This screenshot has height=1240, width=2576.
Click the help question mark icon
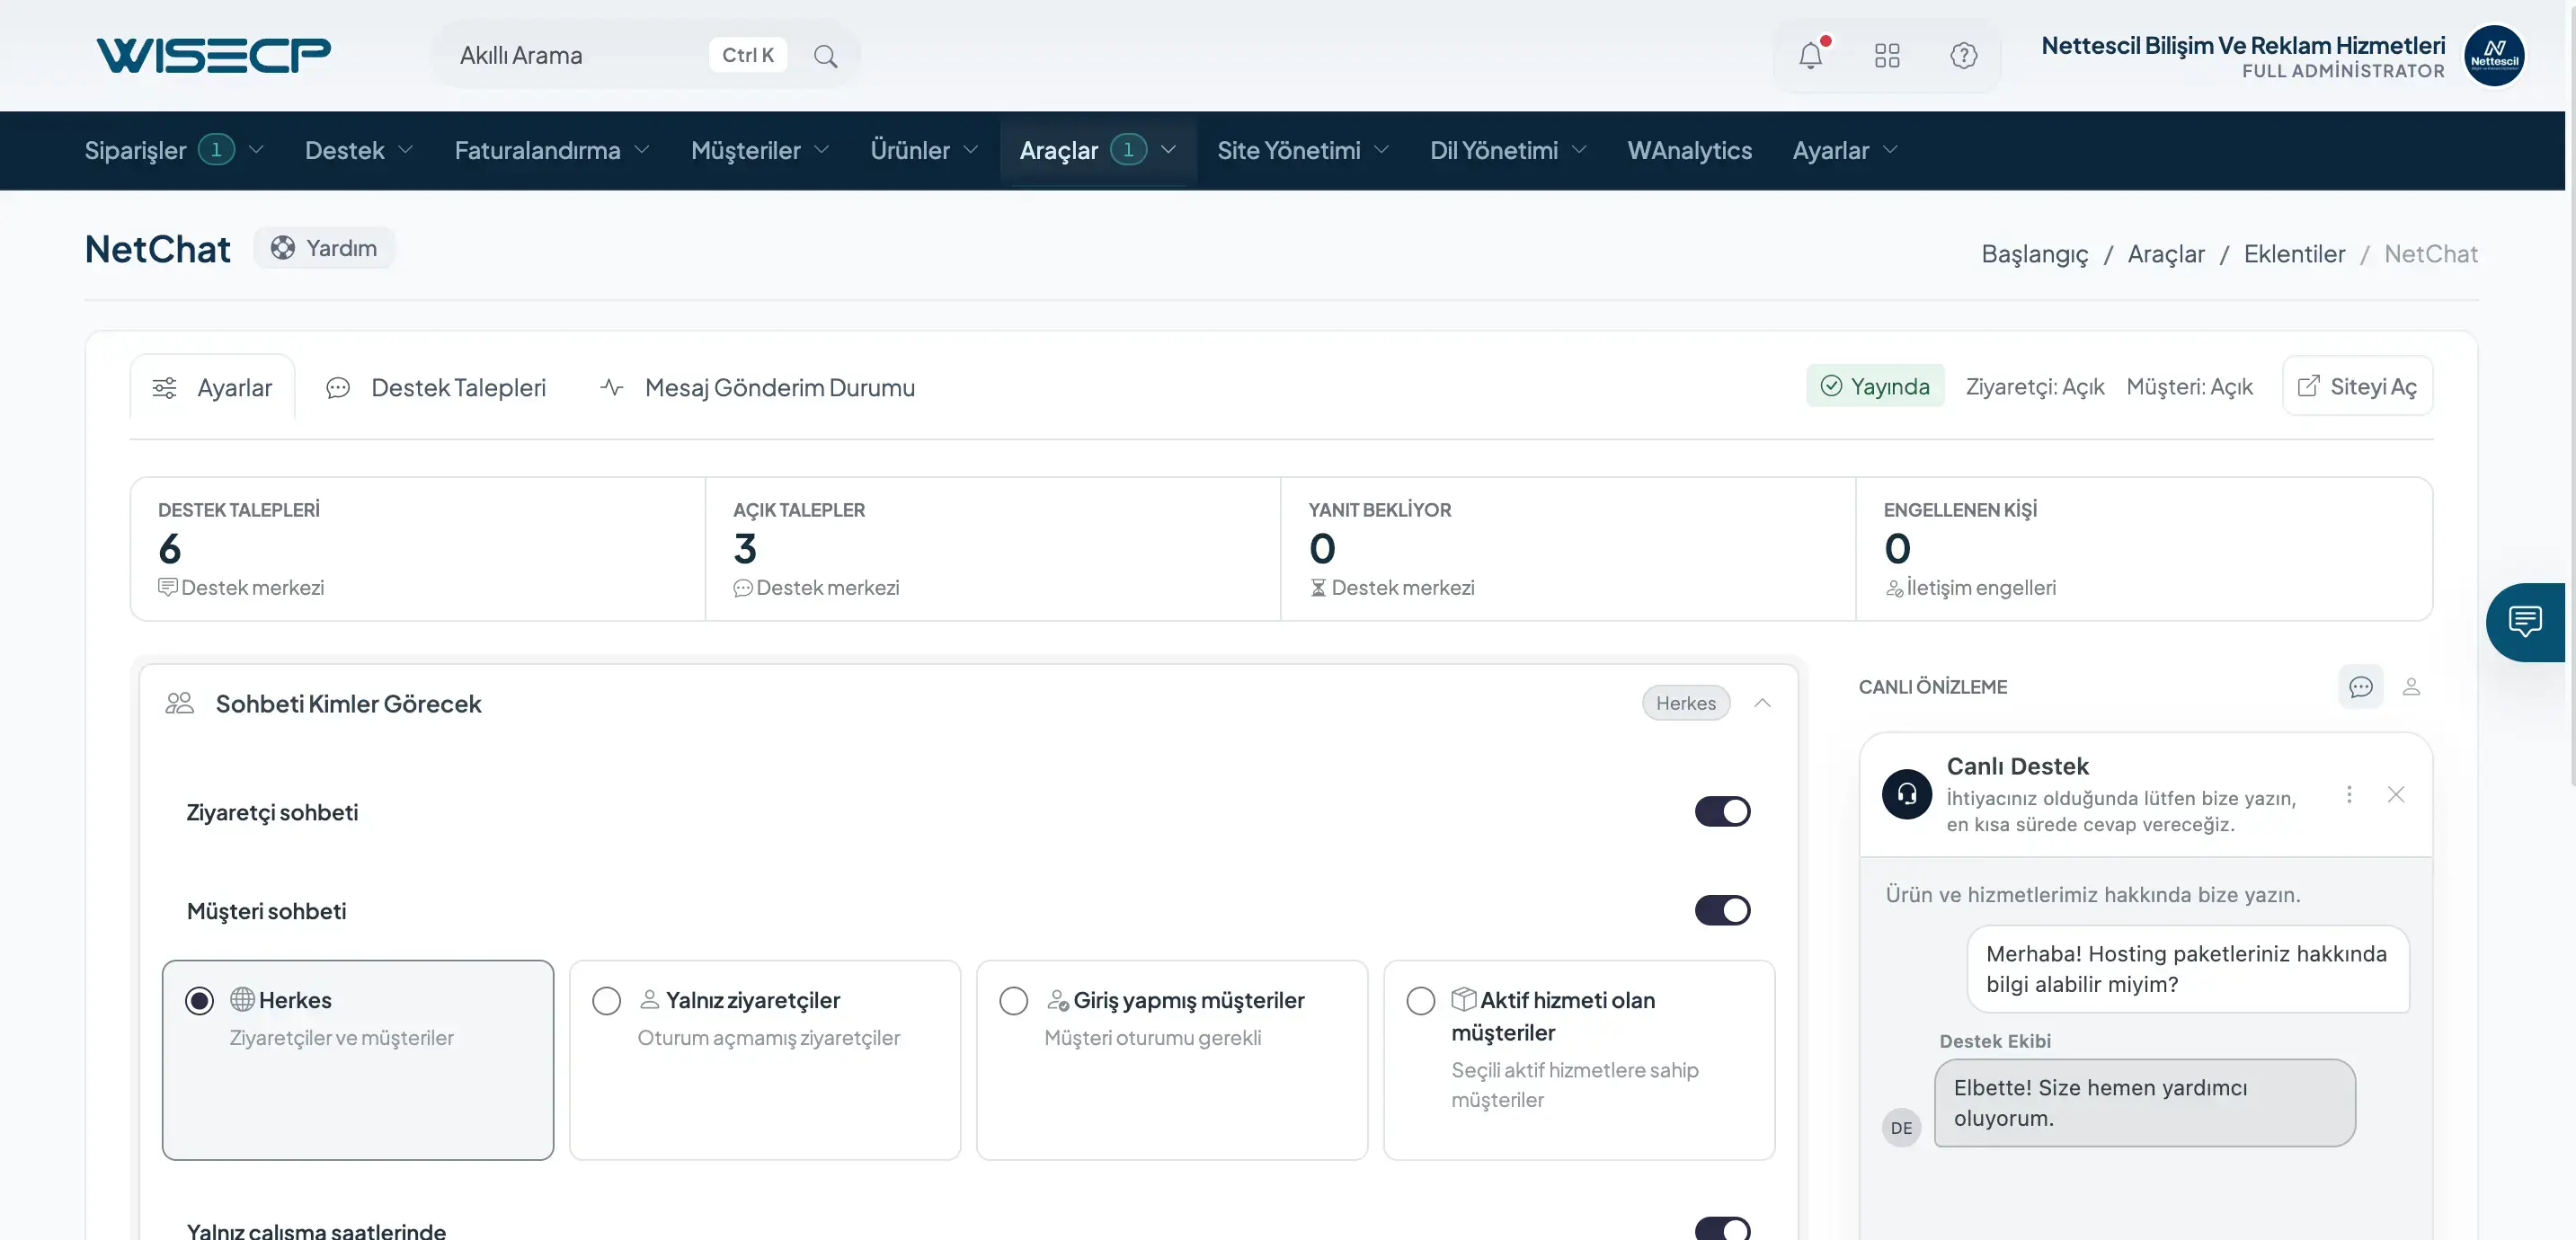pos(1963,56)
